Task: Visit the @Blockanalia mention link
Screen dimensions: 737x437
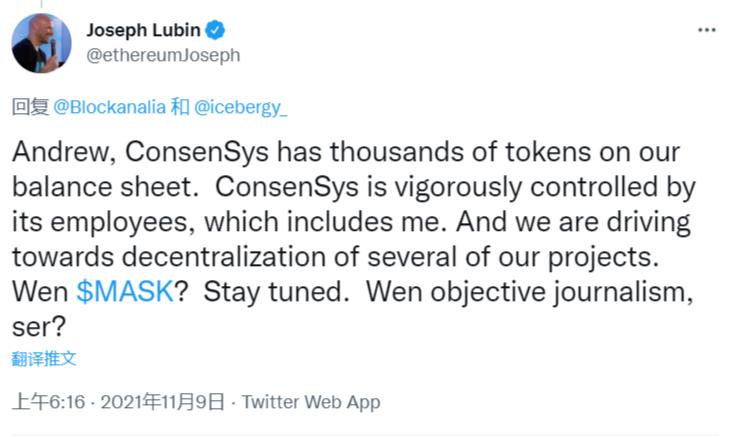Action: pyautogui.click(x=110, y=107)
